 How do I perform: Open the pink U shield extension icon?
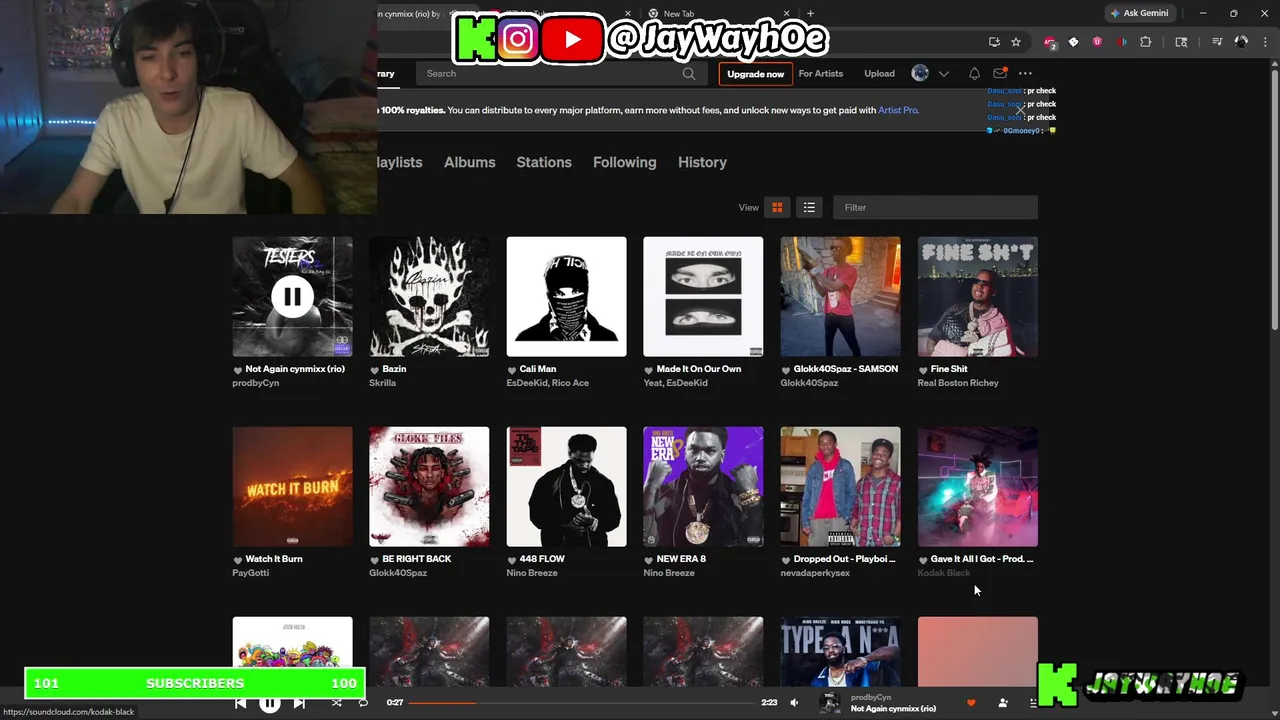tap(1097, 42)
